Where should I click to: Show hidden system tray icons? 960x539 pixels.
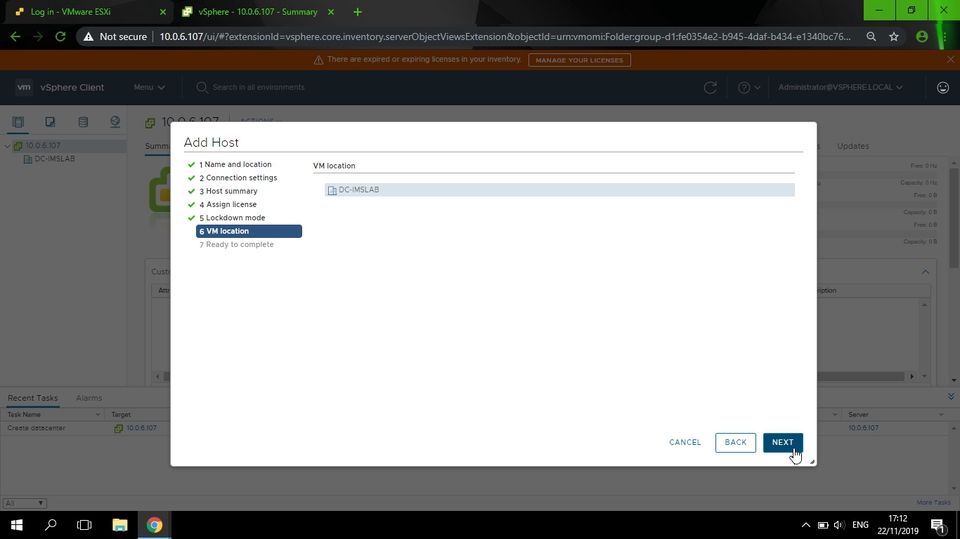pos(806,525)
